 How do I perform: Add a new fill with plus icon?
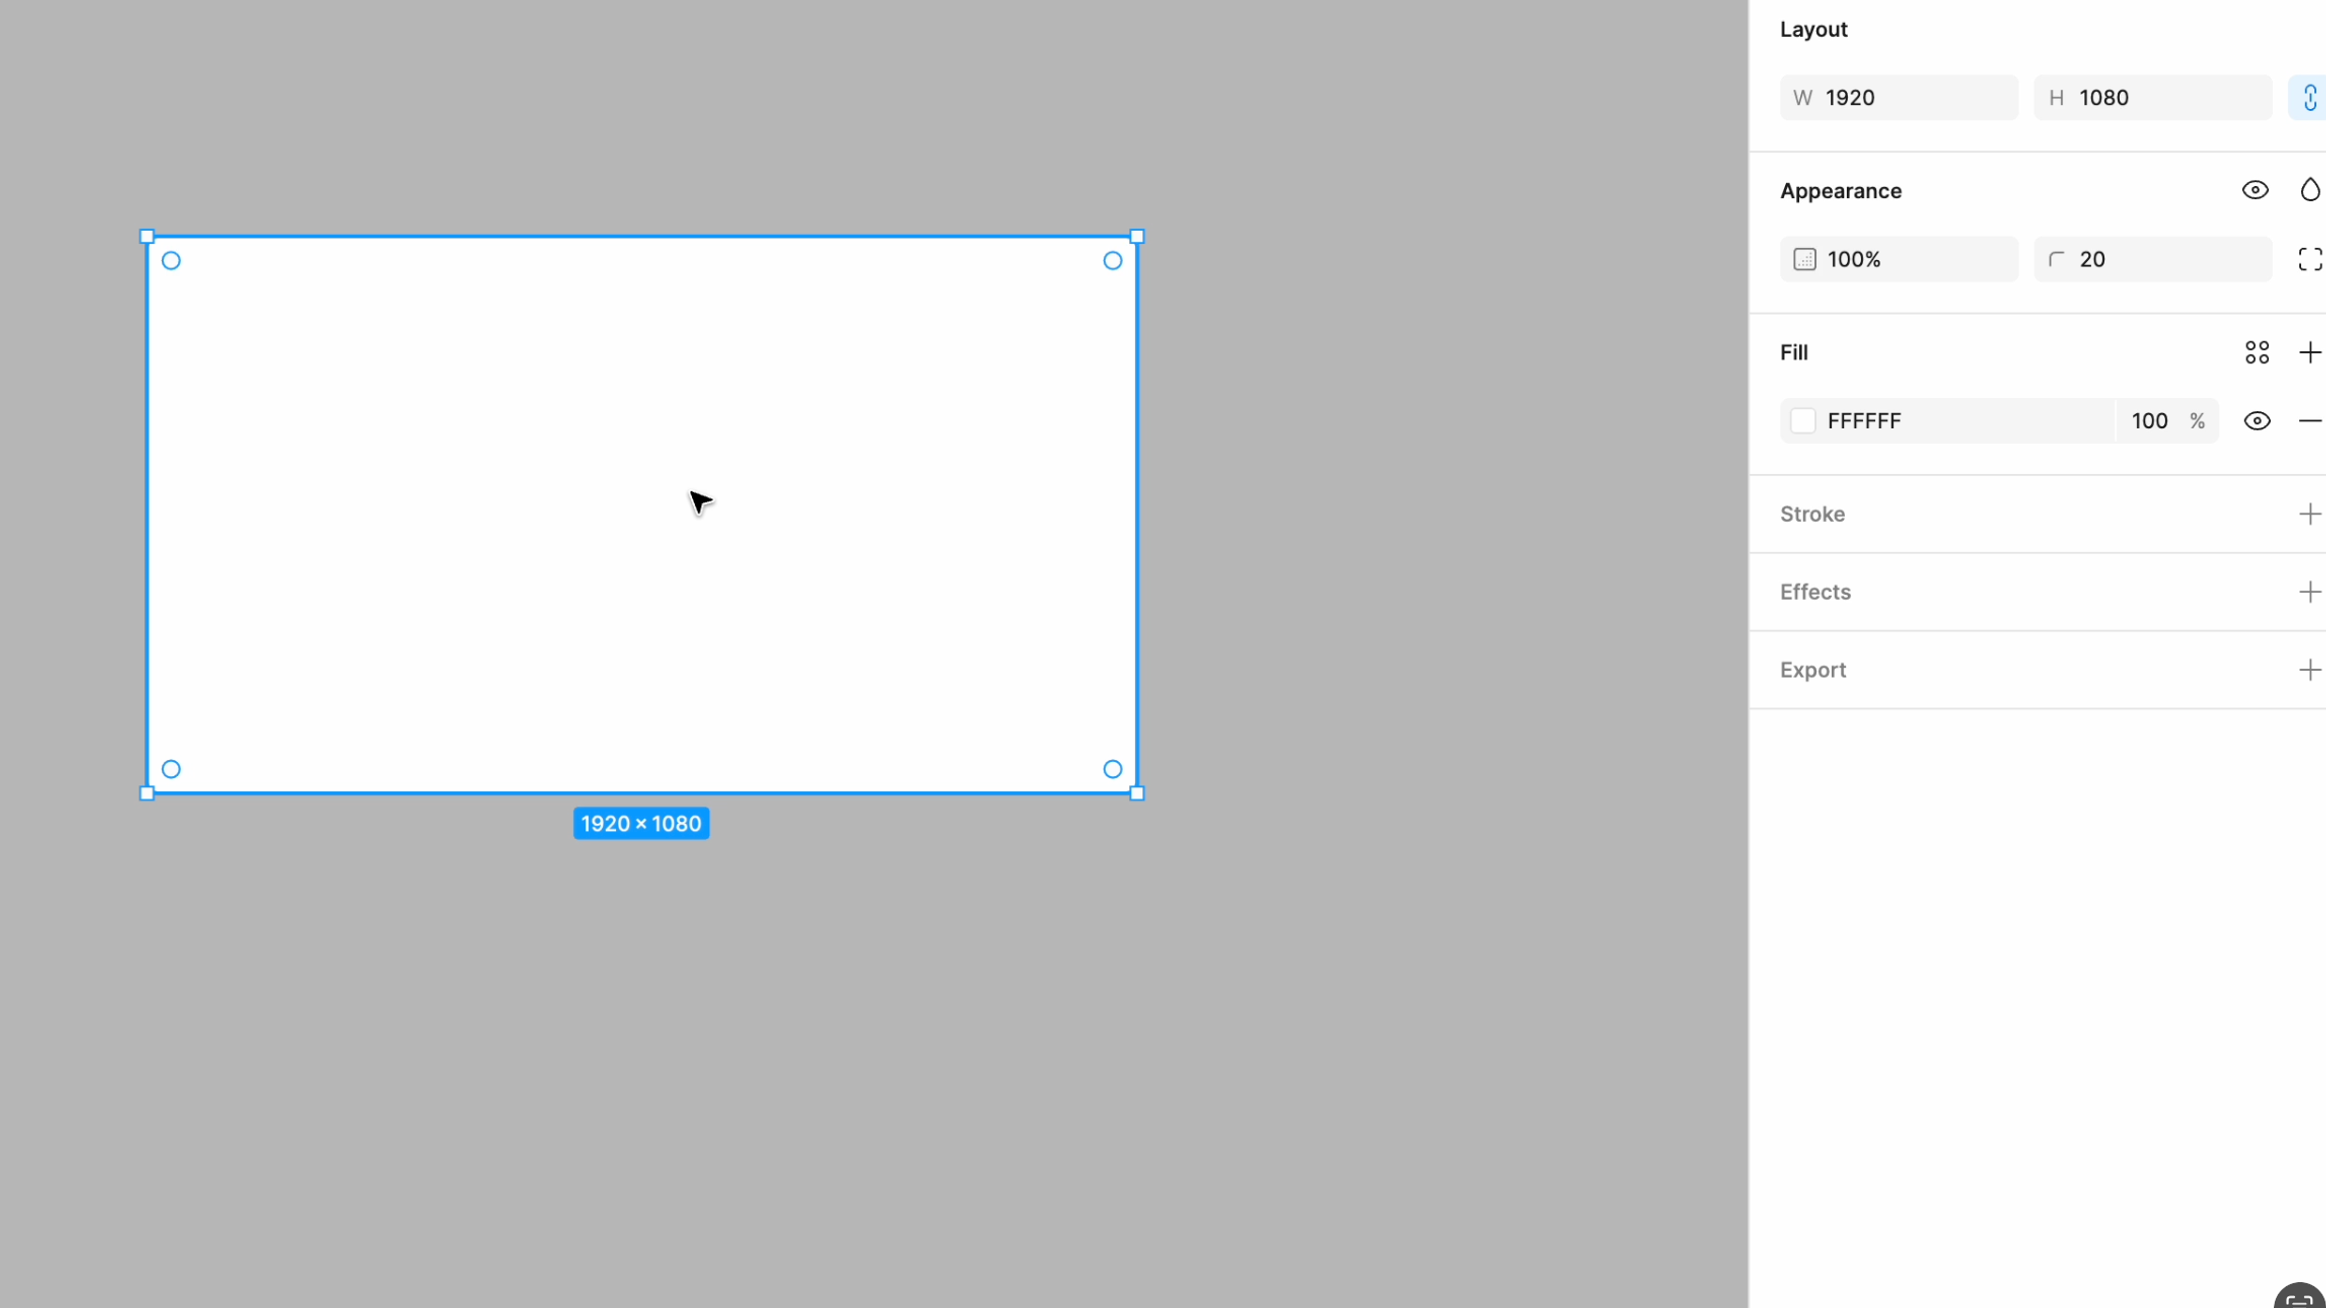pos(2309,353)
